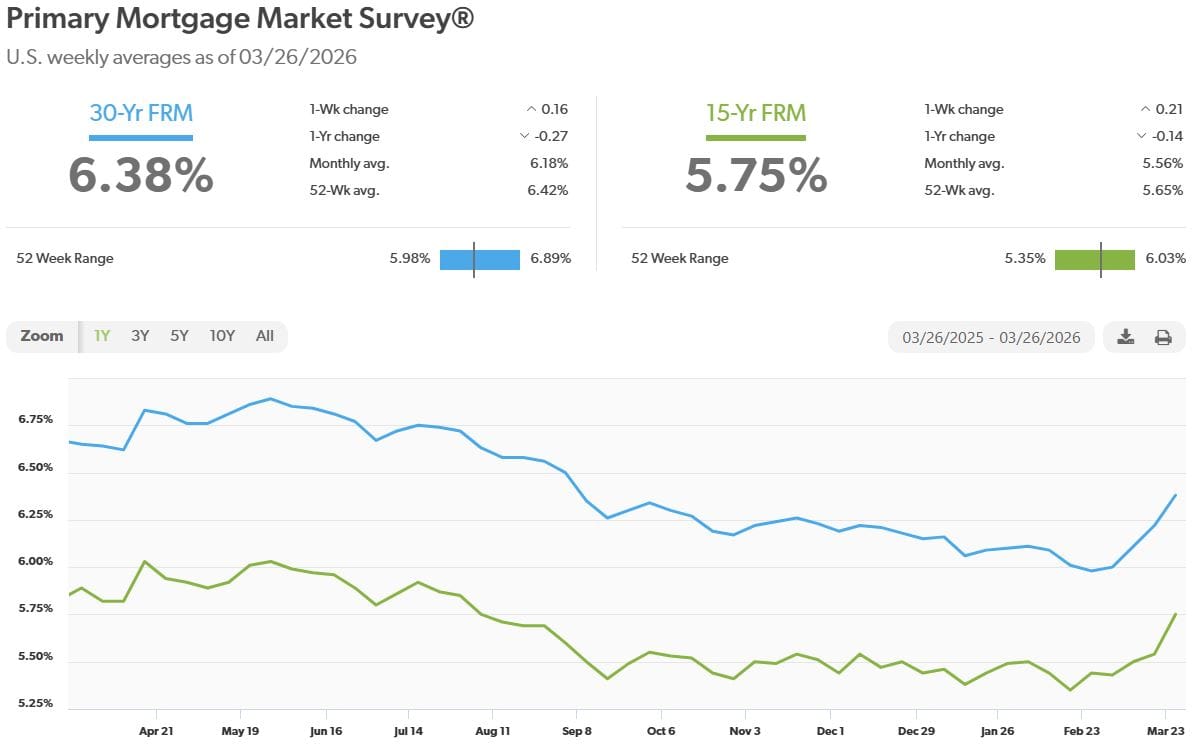Viewport: 1198px width, 752px height.
Task: Switch chart zoom to 3Y
Action: point(140,336)
